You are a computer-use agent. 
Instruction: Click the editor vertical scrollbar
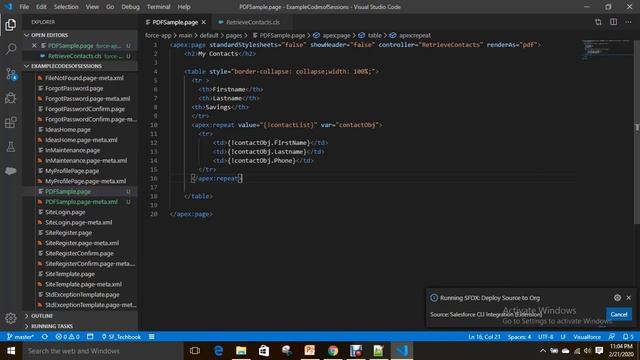637,132
